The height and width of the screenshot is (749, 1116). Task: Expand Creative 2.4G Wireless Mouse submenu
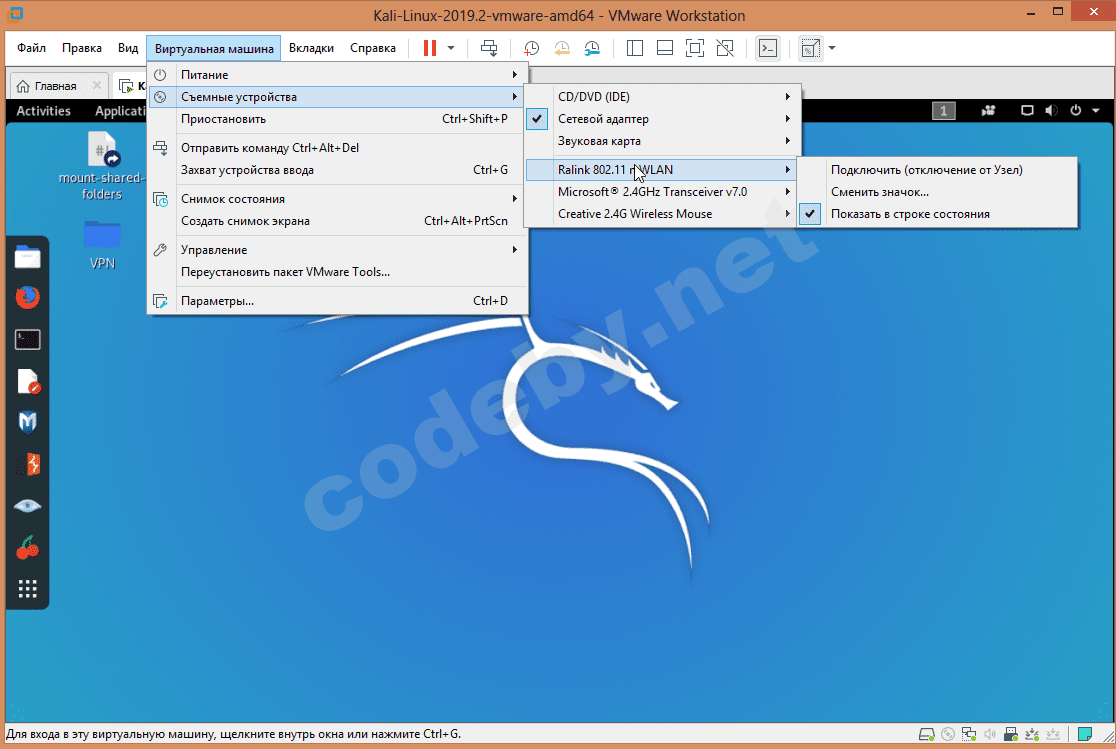(662, 214)
